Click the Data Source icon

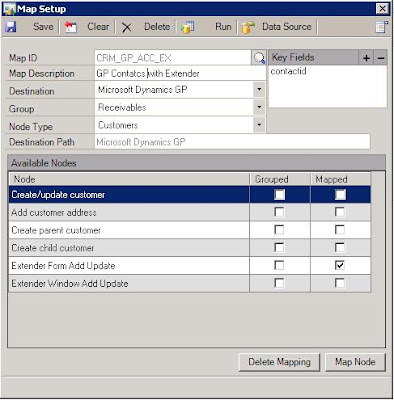248,27
